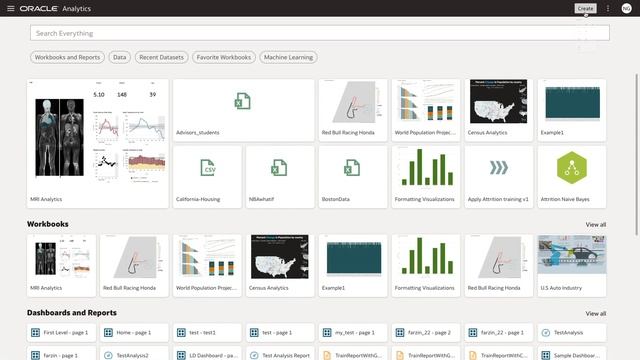
Task: Open the three-dot page menu
Action: (x=608, y=8)
